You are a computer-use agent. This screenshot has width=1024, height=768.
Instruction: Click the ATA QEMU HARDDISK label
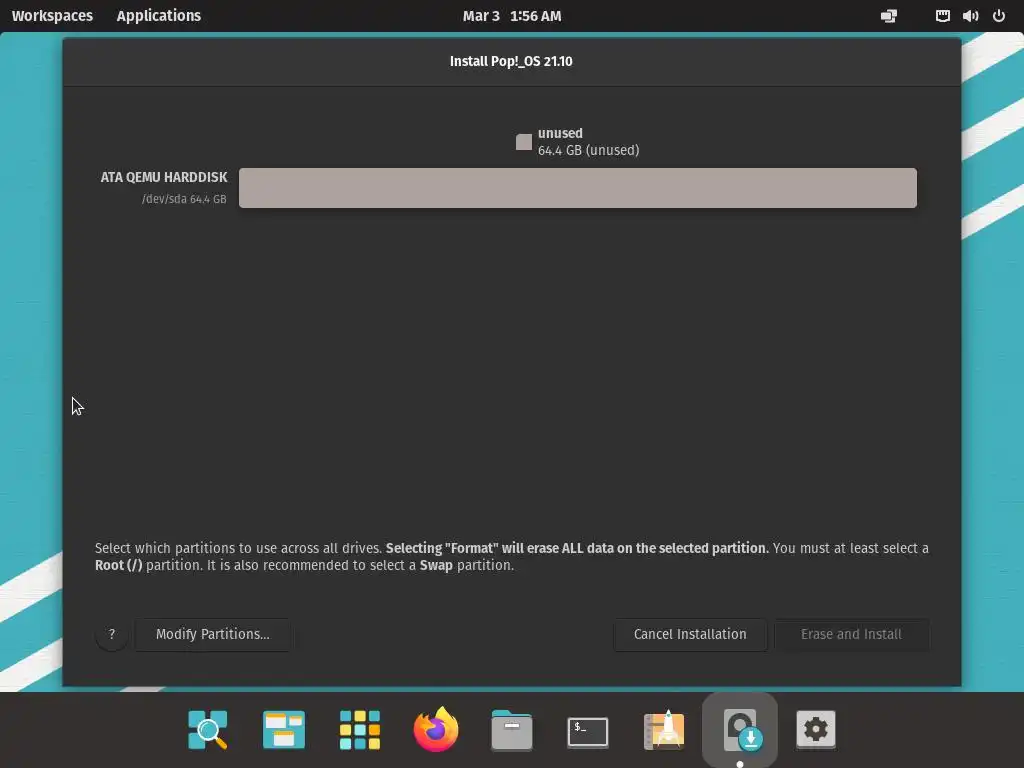164,177
